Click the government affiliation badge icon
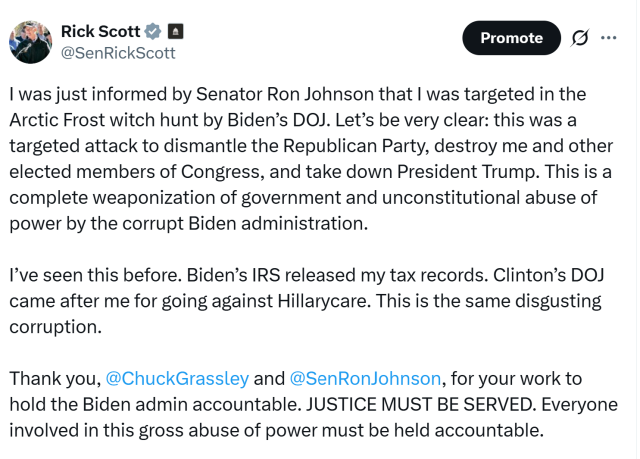This screenshot has height=459, width=640. pos(174,31)
